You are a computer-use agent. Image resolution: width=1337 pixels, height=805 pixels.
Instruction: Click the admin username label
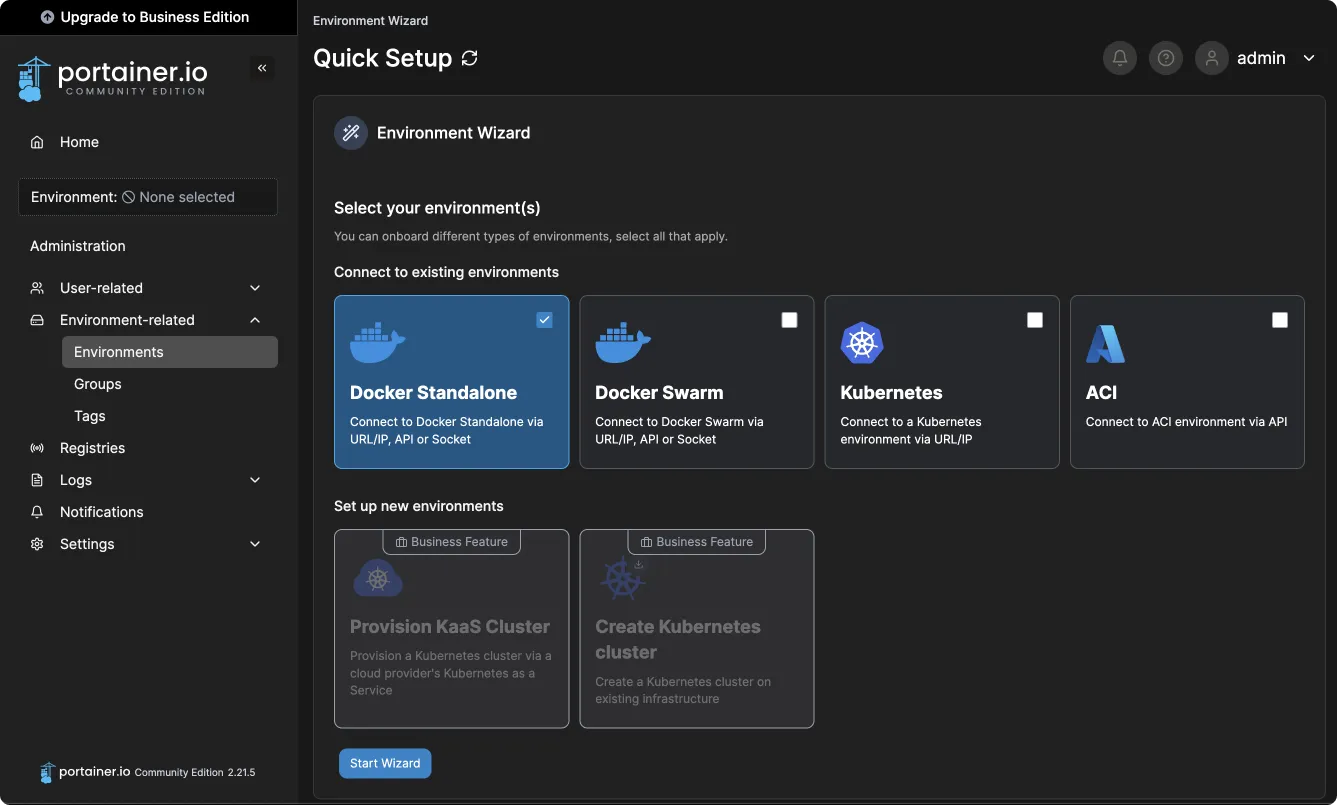(x=1261, y=58)
